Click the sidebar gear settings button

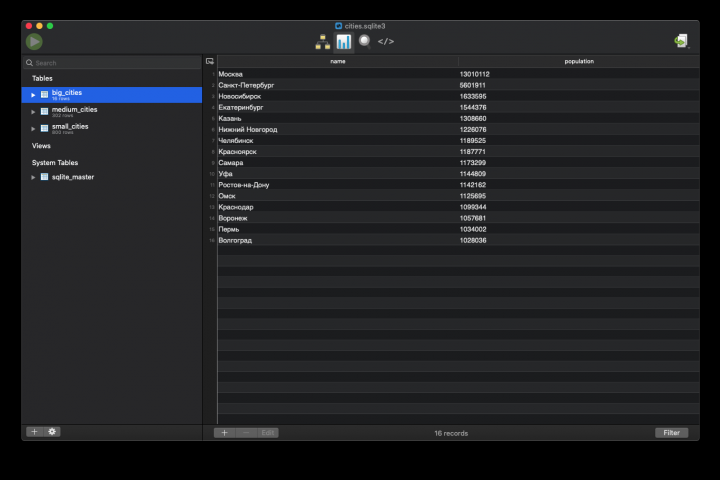52,432
